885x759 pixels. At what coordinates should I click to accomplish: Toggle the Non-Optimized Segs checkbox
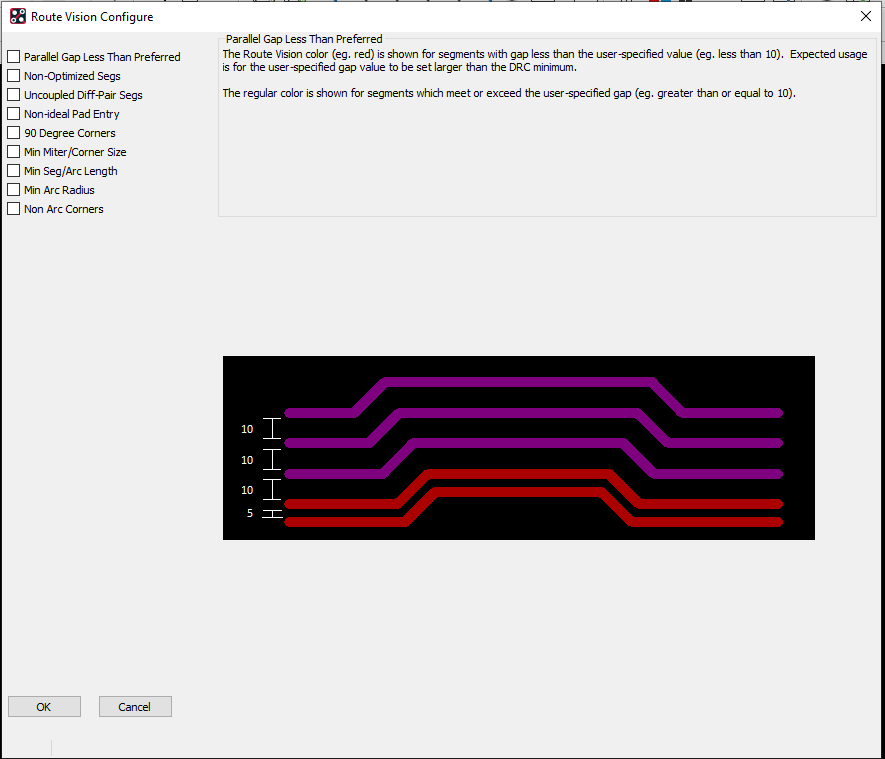[14, 76]
